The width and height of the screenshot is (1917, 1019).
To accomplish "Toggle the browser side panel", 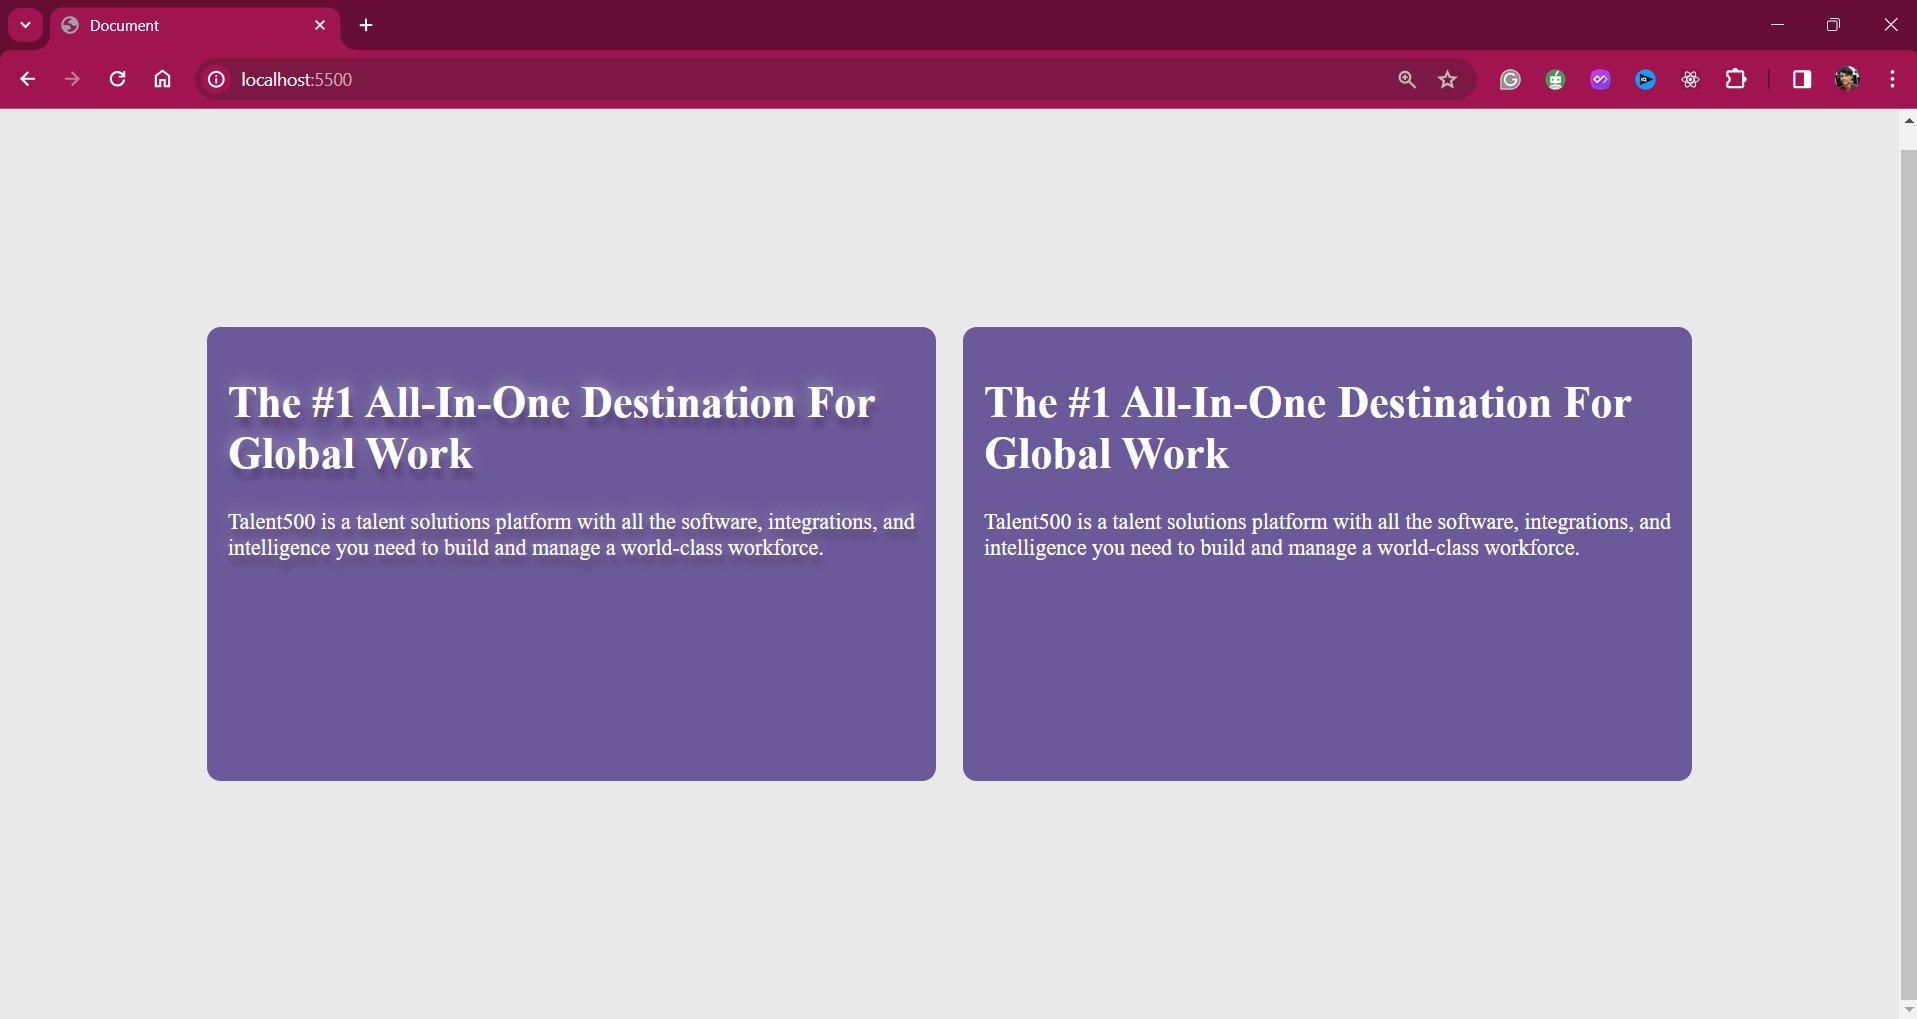I will click(x=1801, y=79).
